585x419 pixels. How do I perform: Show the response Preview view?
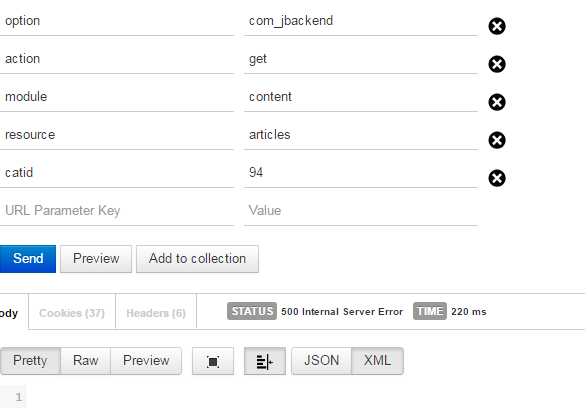(146, 361)
